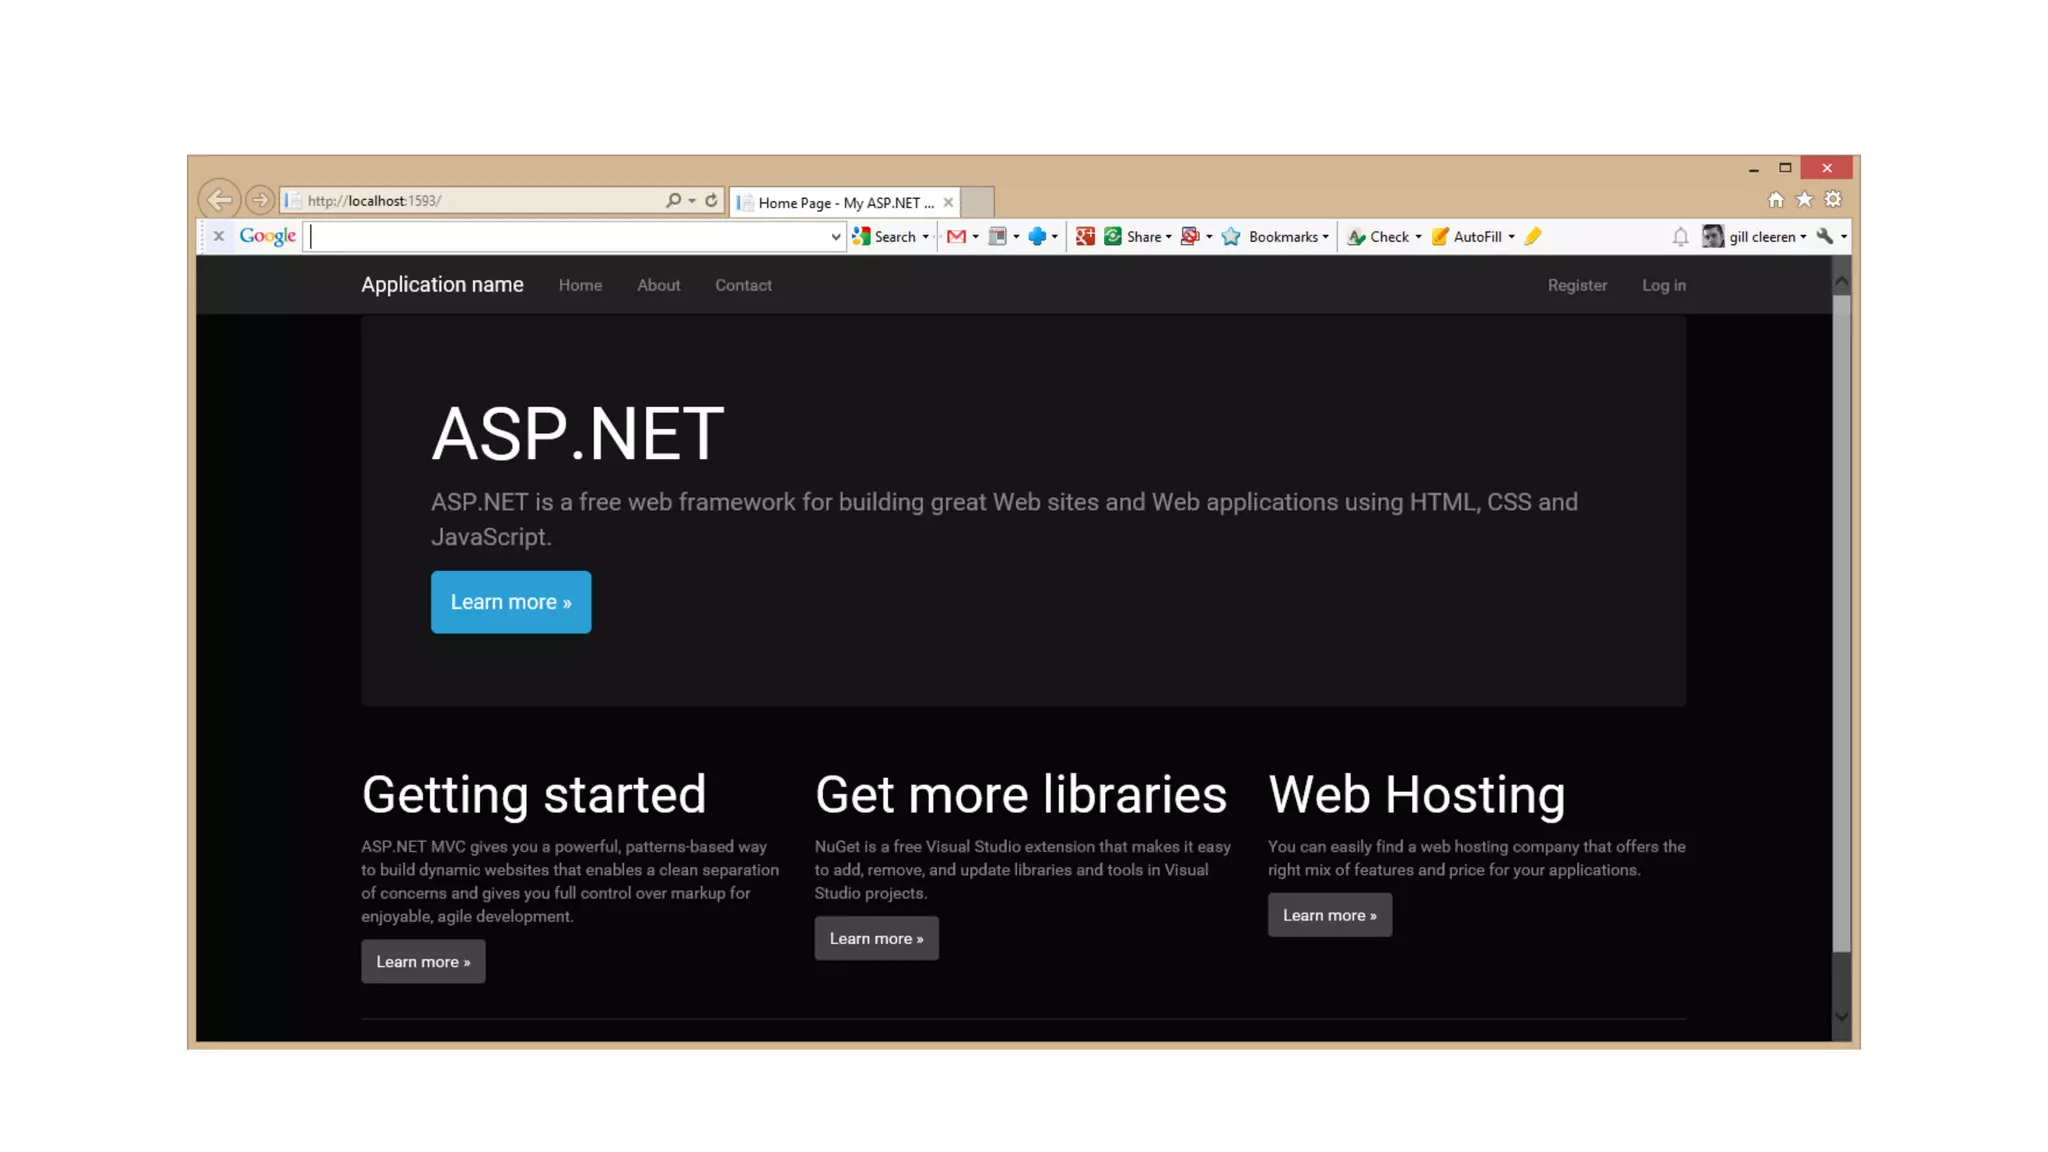This screenshot has width=2048, height=1152.
Task: Expand the Bookmarks dropdown in toolbar
Action: tap(1288, 237)
